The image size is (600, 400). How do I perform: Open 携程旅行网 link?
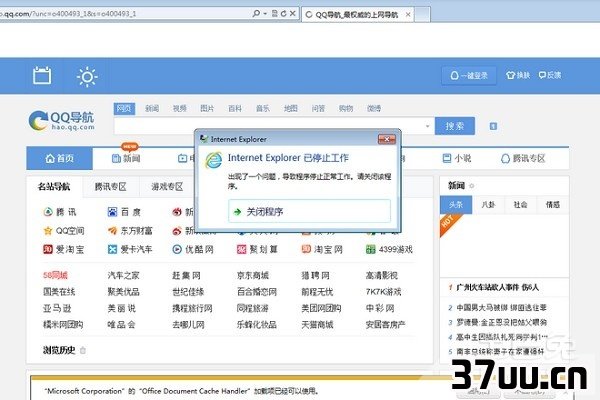pos(192,308)
